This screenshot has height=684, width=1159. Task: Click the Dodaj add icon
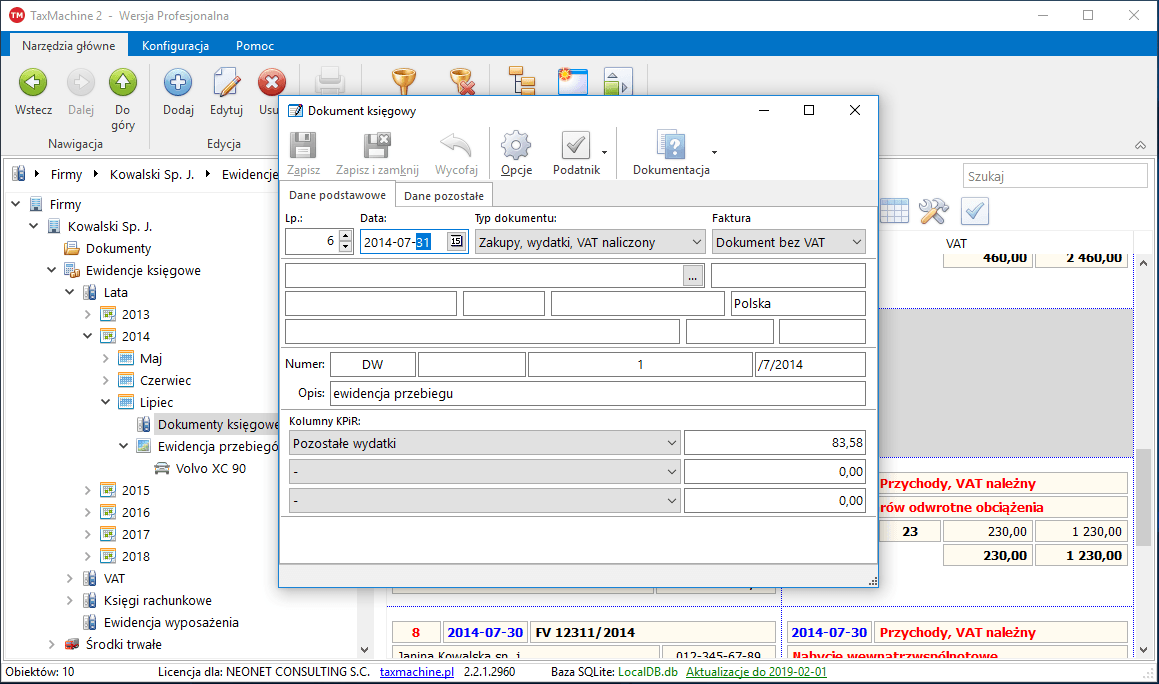(x=178, y=83)
